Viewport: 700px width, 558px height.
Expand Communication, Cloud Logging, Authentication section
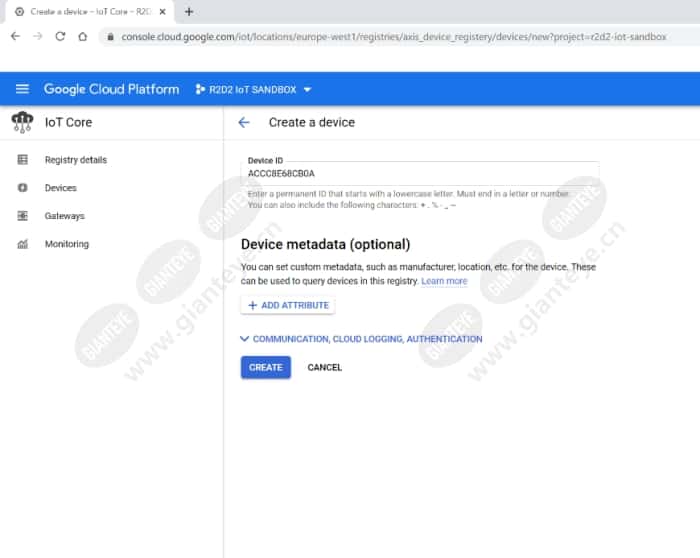click(362, 339)
